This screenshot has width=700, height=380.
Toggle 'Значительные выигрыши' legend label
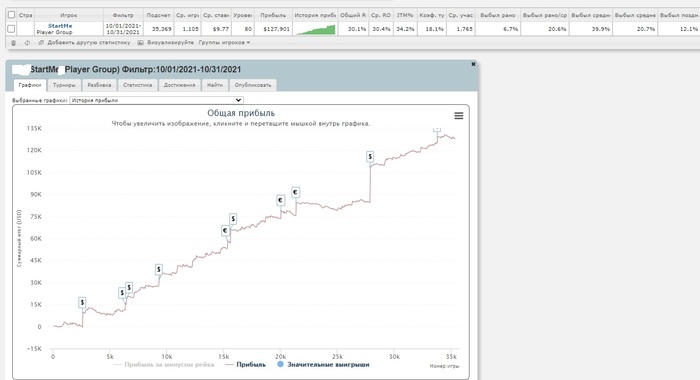[x=328, y=364]
